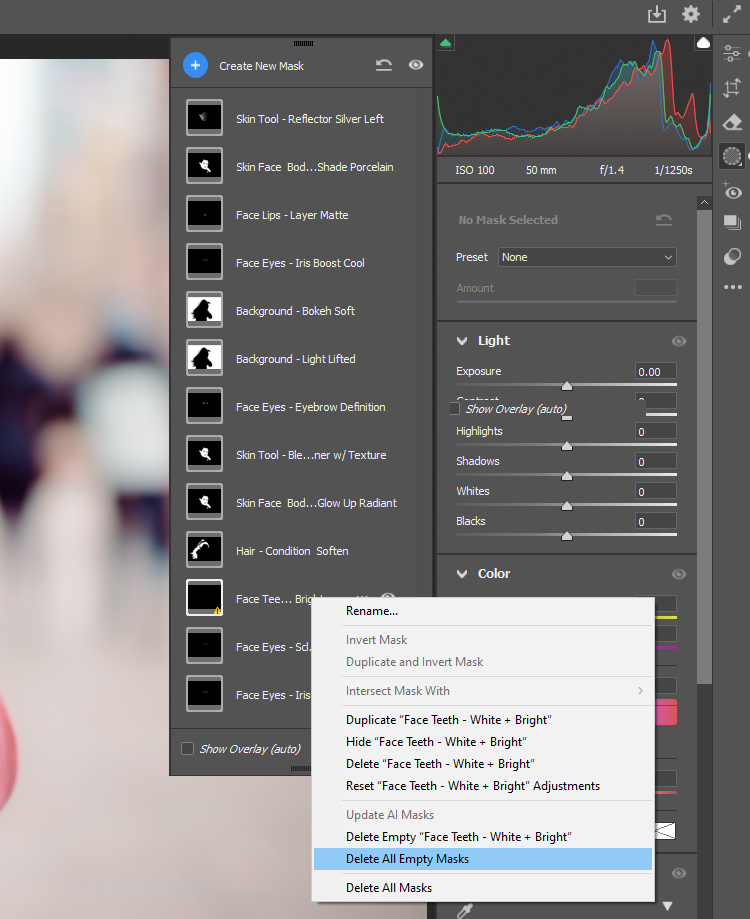The height and width of the screenshot is (919, 750).
Task: Open the Preset dropdown showing None
Action: coord(587,257)
